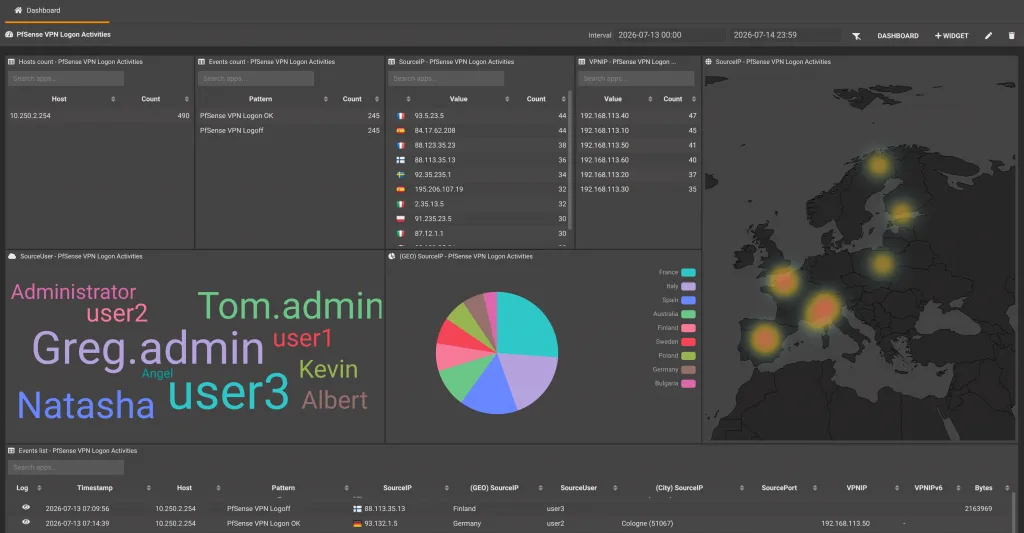This screenshot has height=533, width=1024.
Task: Click the table icon of VPNIP widget
Action: click(x=582, y=61)
